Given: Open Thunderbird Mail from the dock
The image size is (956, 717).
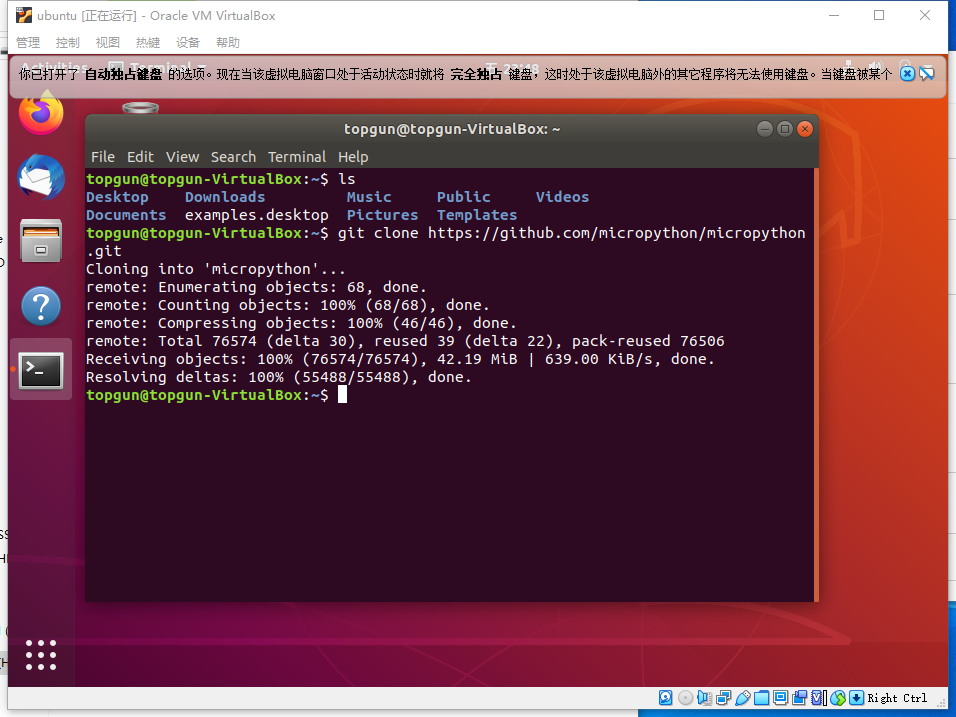Looking at the screenshot, I should tap(41, 177).
